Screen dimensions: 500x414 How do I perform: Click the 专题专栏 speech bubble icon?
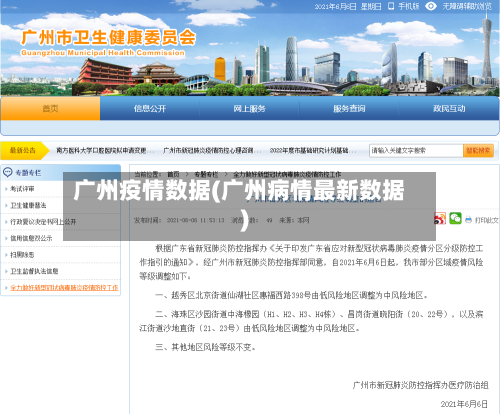[x=7, y=172]
